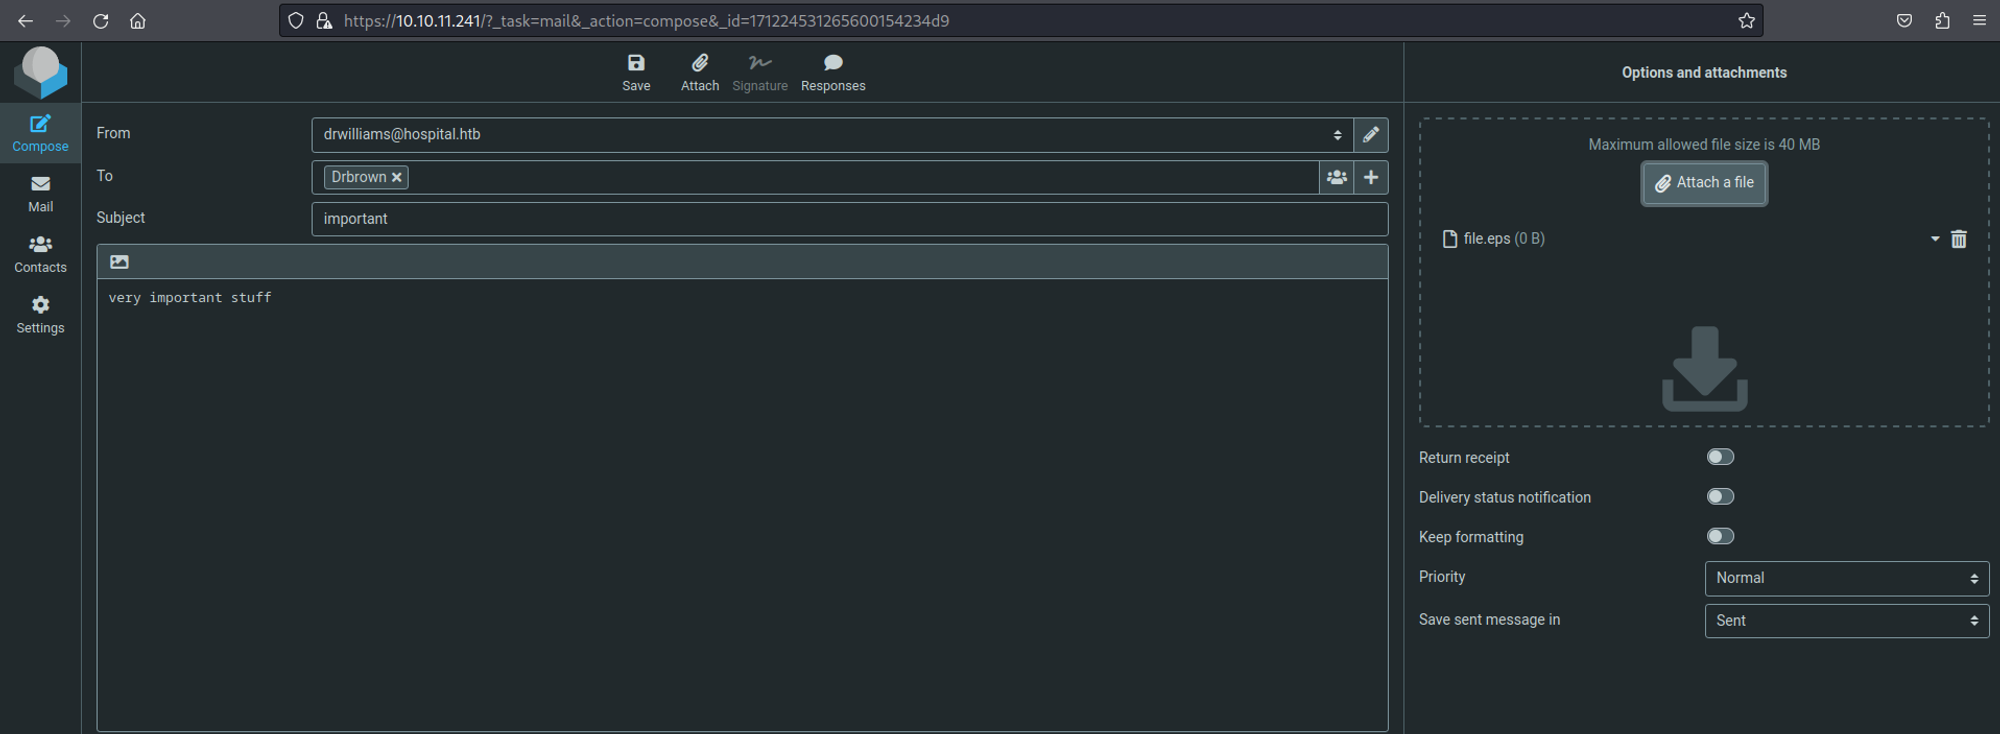Expand the Save sent message in dropdown

tap(1846, 621)
